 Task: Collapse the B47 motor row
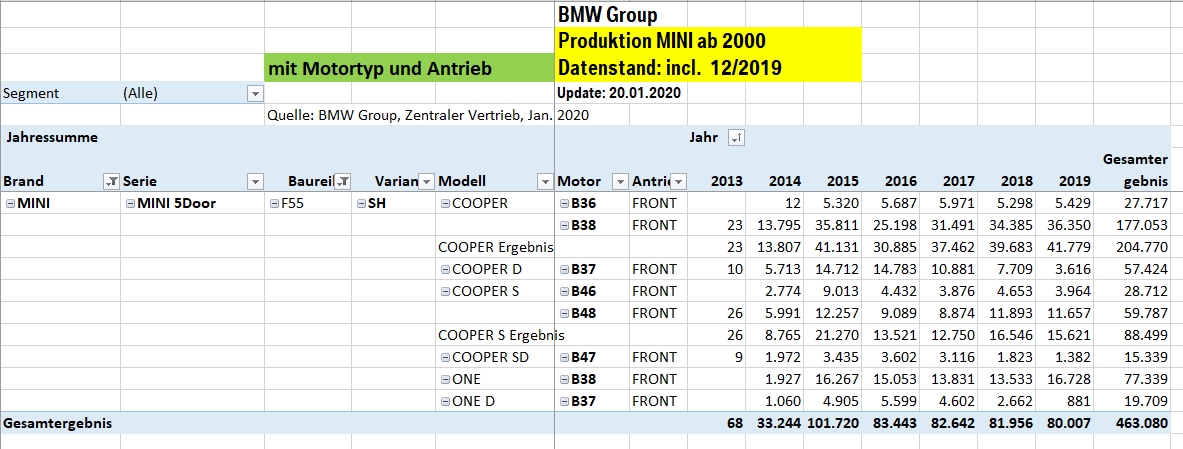point(564,358)
